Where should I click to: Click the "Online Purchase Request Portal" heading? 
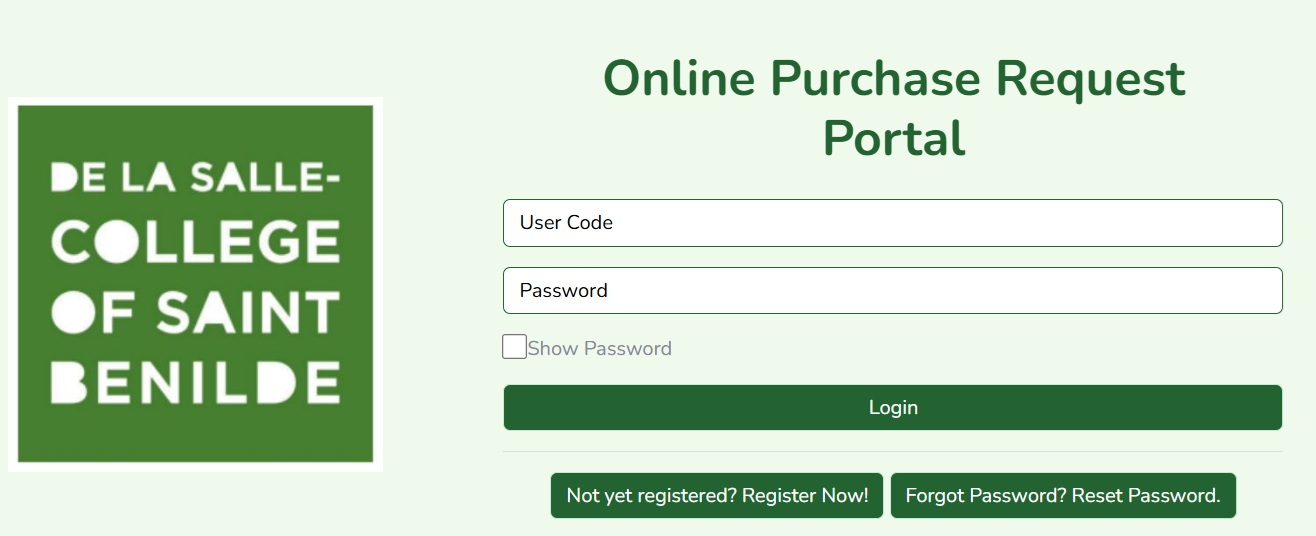[x=893, y=108]
